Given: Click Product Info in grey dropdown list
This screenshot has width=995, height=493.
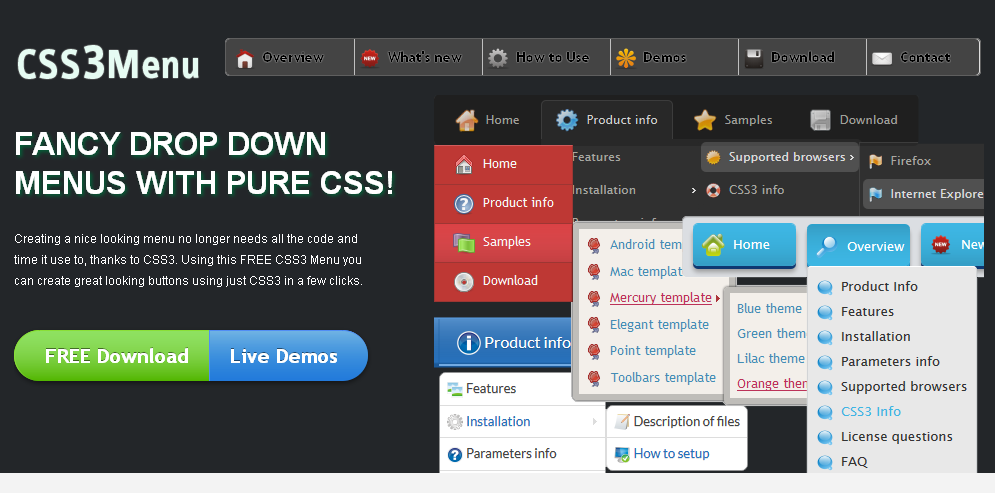Looking at the screenshot, I should point(879,287).
